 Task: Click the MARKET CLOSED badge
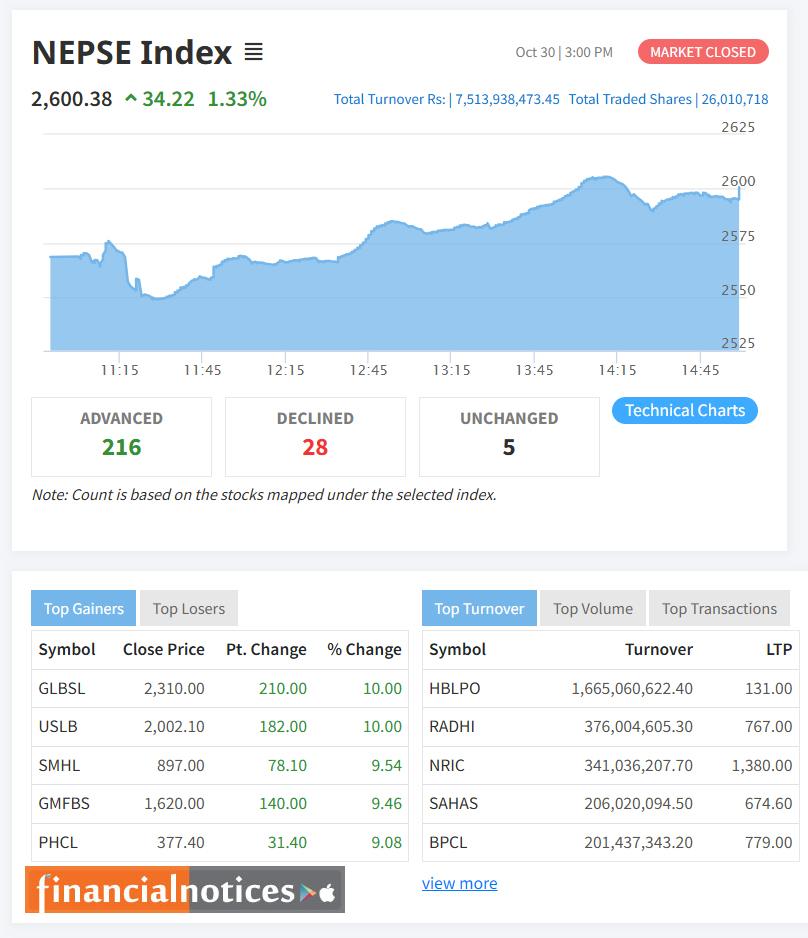pyautogui.click(x=703, y=52)
